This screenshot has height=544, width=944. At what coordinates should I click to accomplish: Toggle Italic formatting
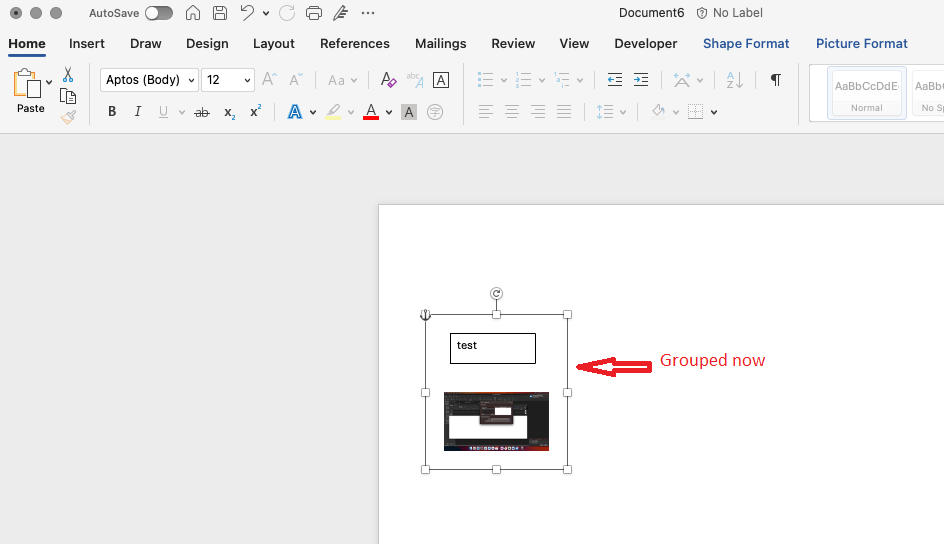pyautogui.click(x=138, y=111)
